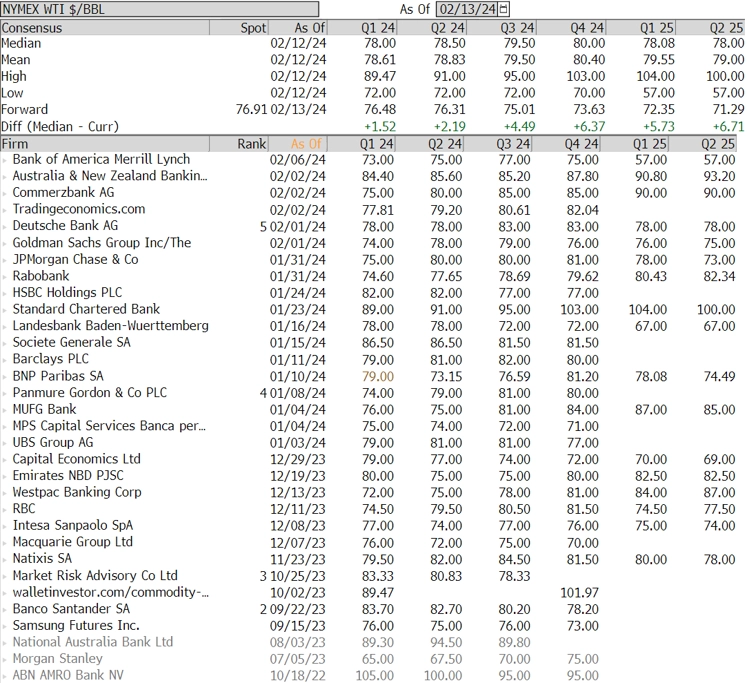Click BNP Paribas highlighted 79.00 value
This screenshot has height=683, width=747.
378,377
